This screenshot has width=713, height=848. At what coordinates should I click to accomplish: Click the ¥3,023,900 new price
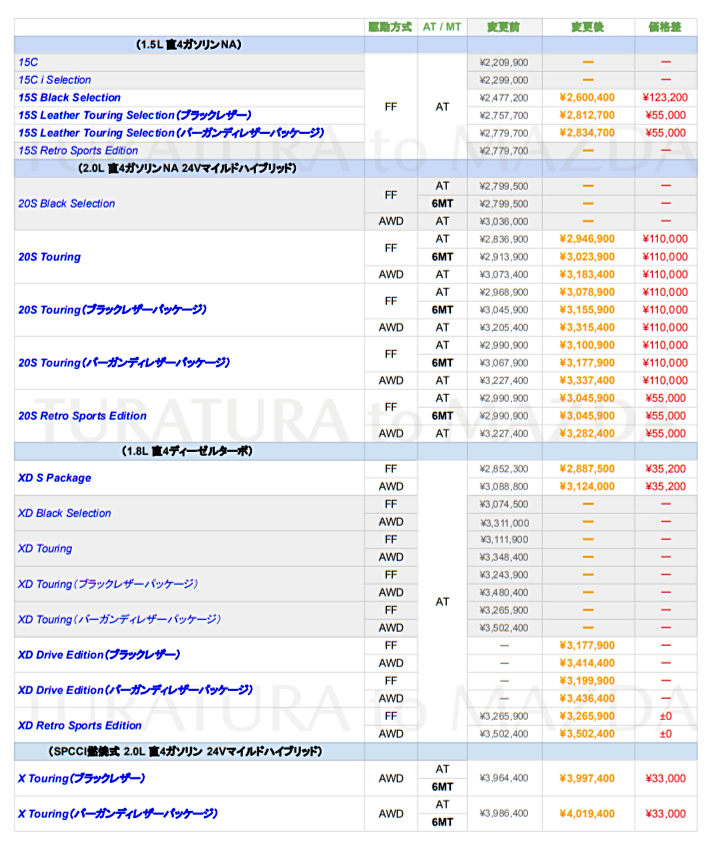pos(587,257)
